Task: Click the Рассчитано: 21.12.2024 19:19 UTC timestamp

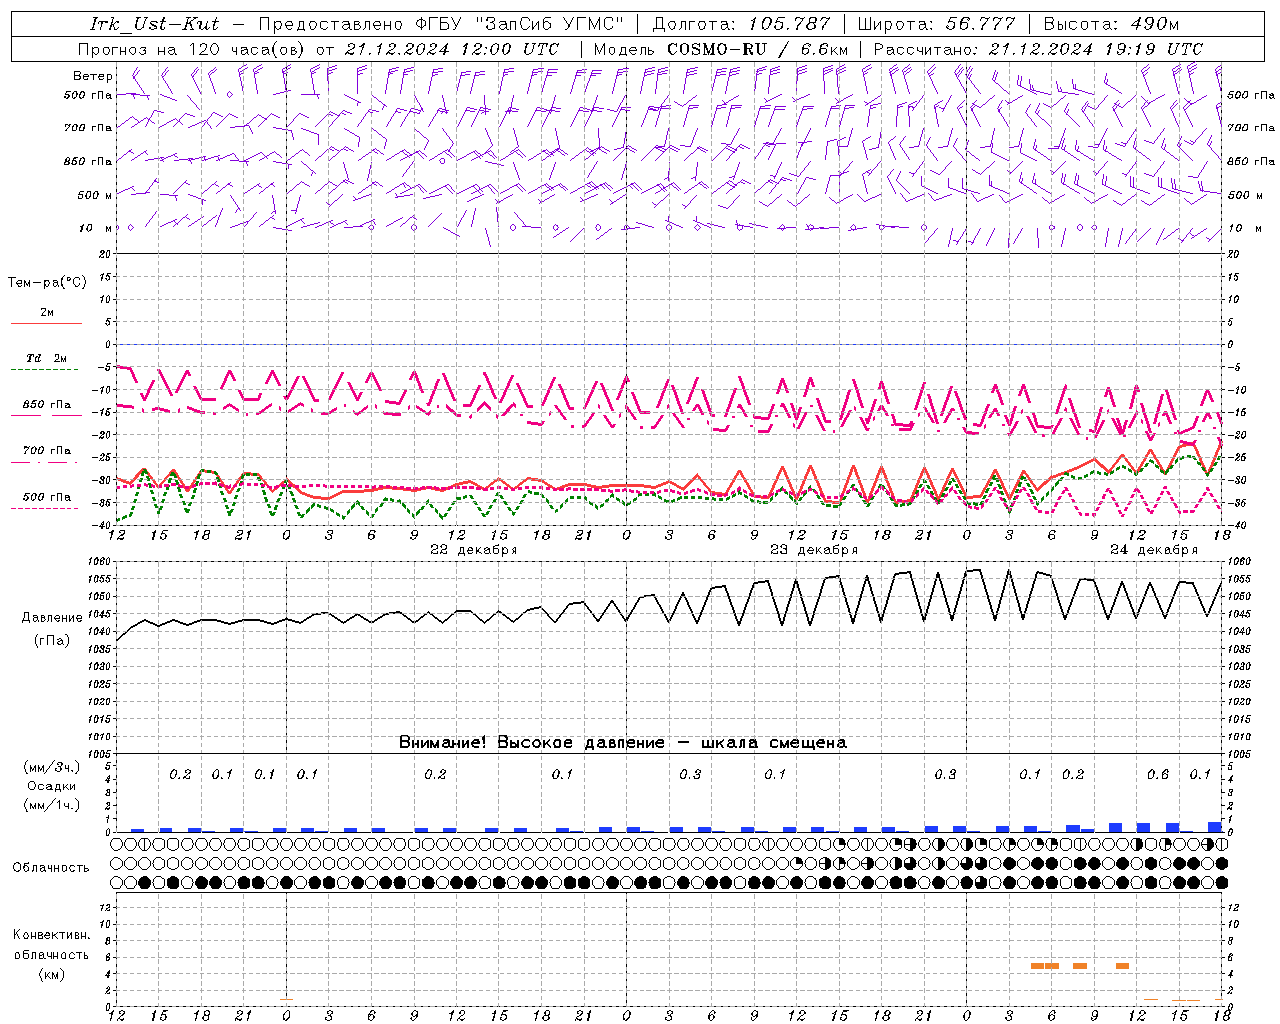Action: [1038, 49]
